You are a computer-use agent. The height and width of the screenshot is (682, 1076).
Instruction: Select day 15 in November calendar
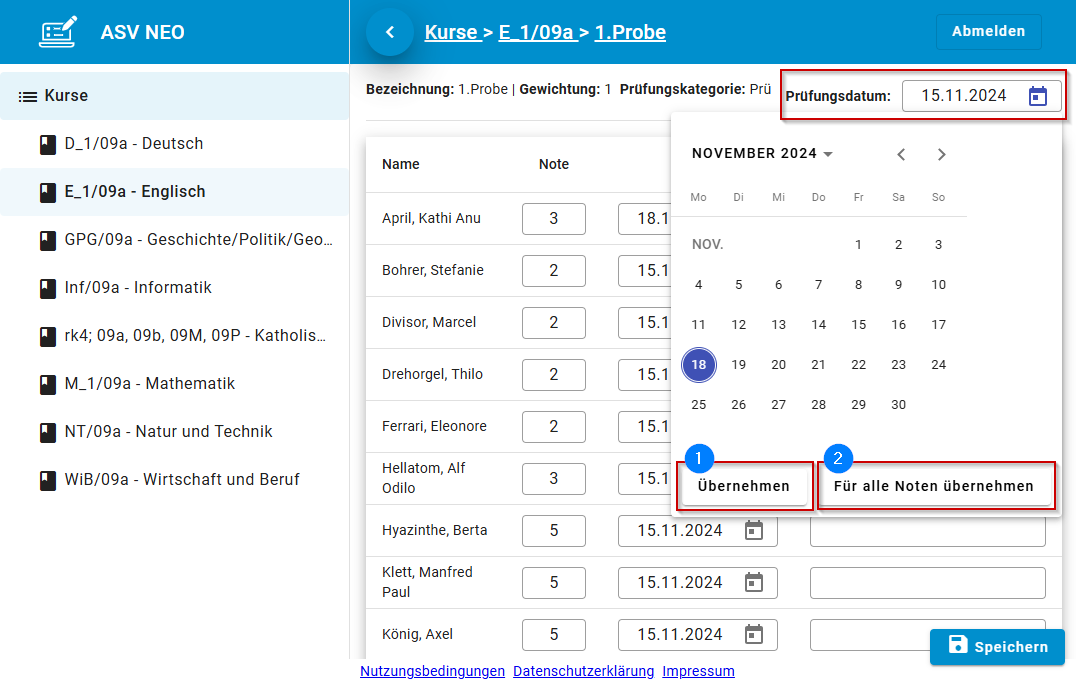click(x=858, y=325)
